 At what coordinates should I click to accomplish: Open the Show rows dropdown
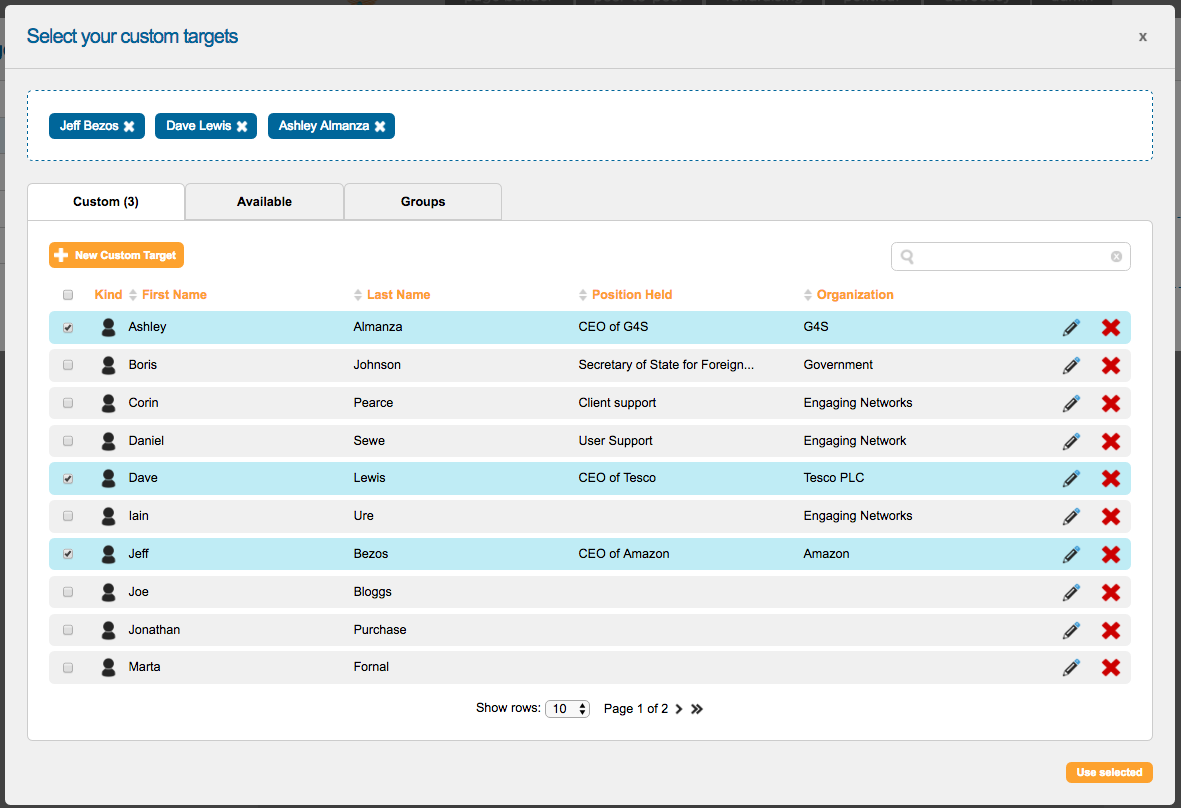click(x=567, y=709)
